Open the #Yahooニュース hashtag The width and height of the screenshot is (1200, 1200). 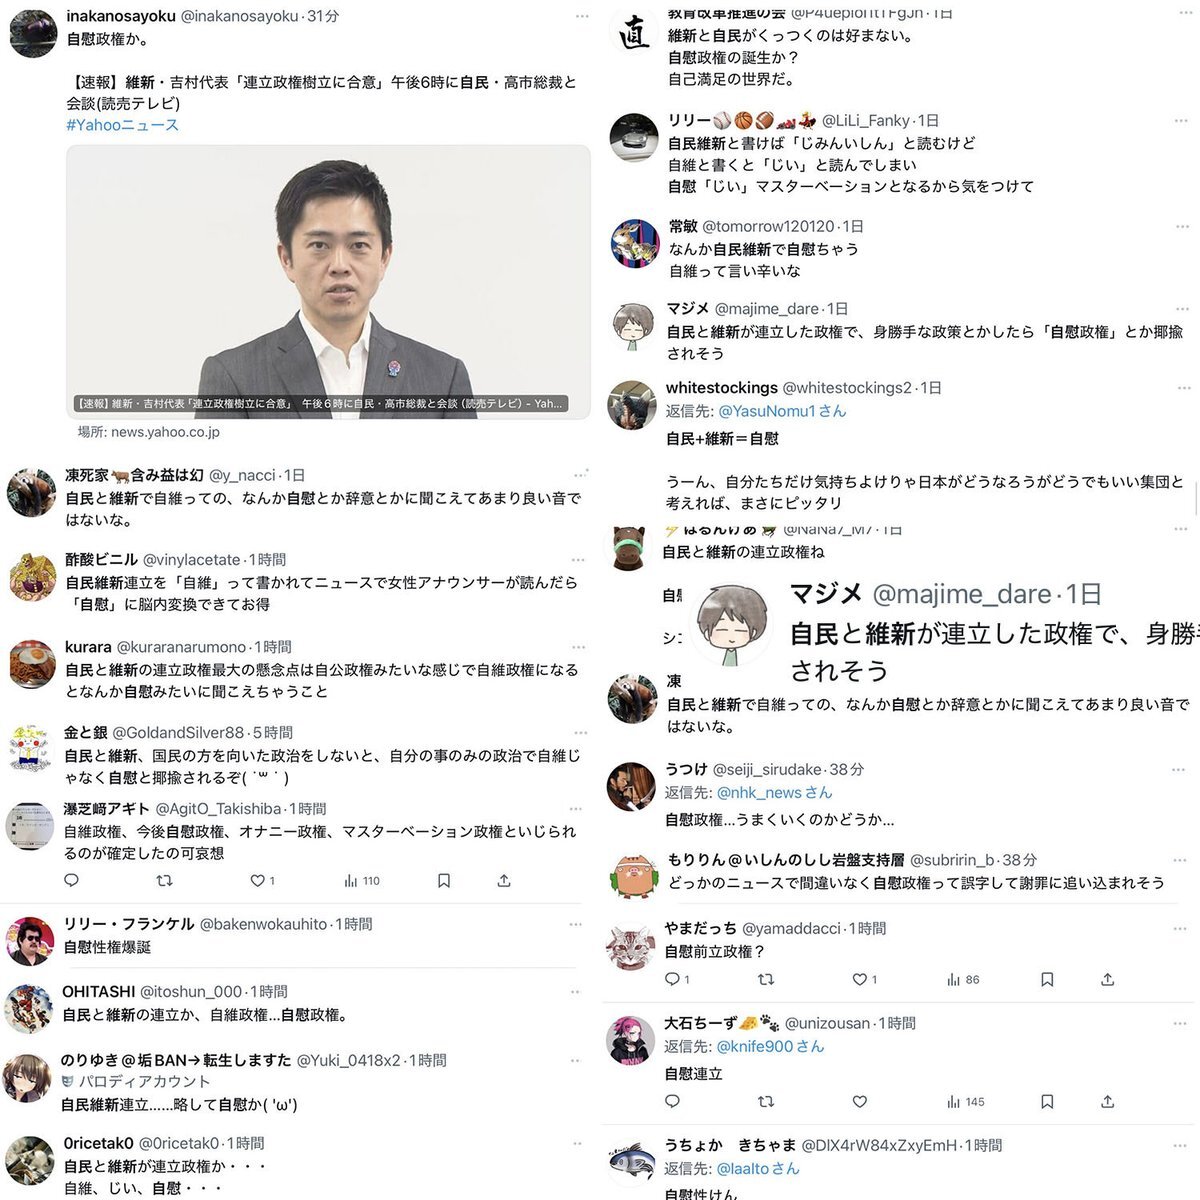pos(122,125)
